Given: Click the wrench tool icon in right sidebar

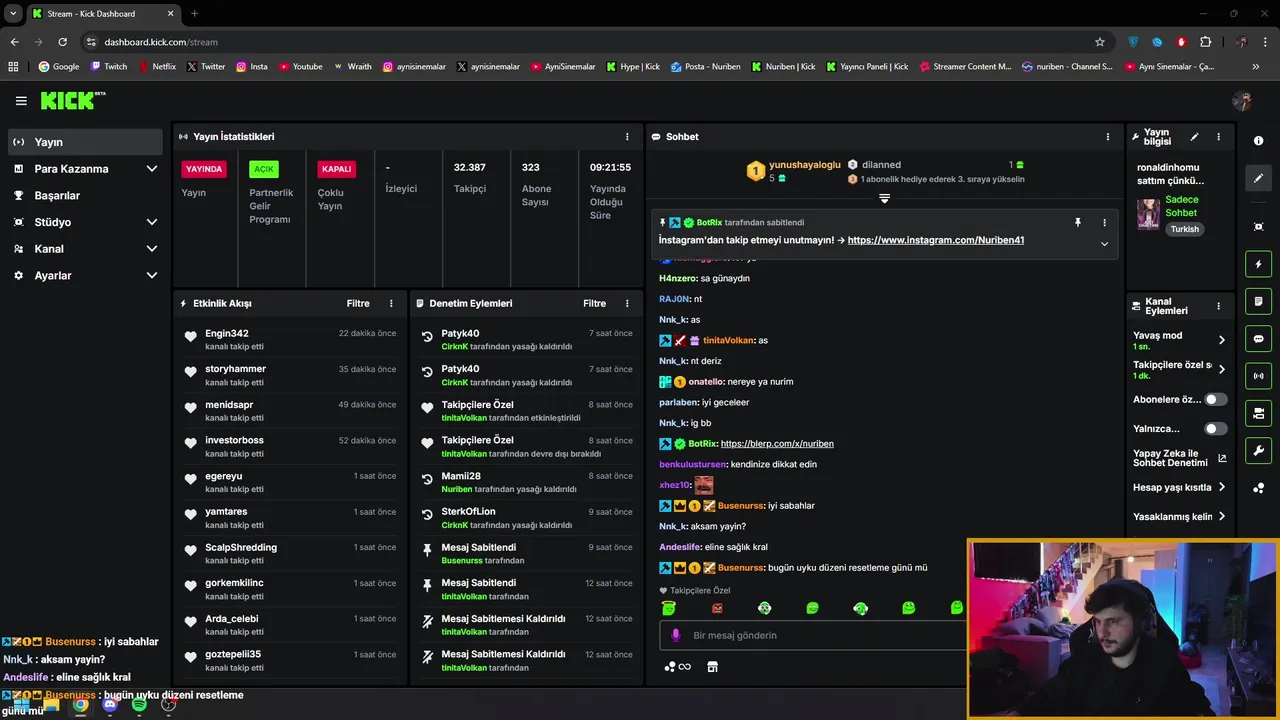Looking at the screenshot, I should pyautogui.click(x=1259, y=451).
